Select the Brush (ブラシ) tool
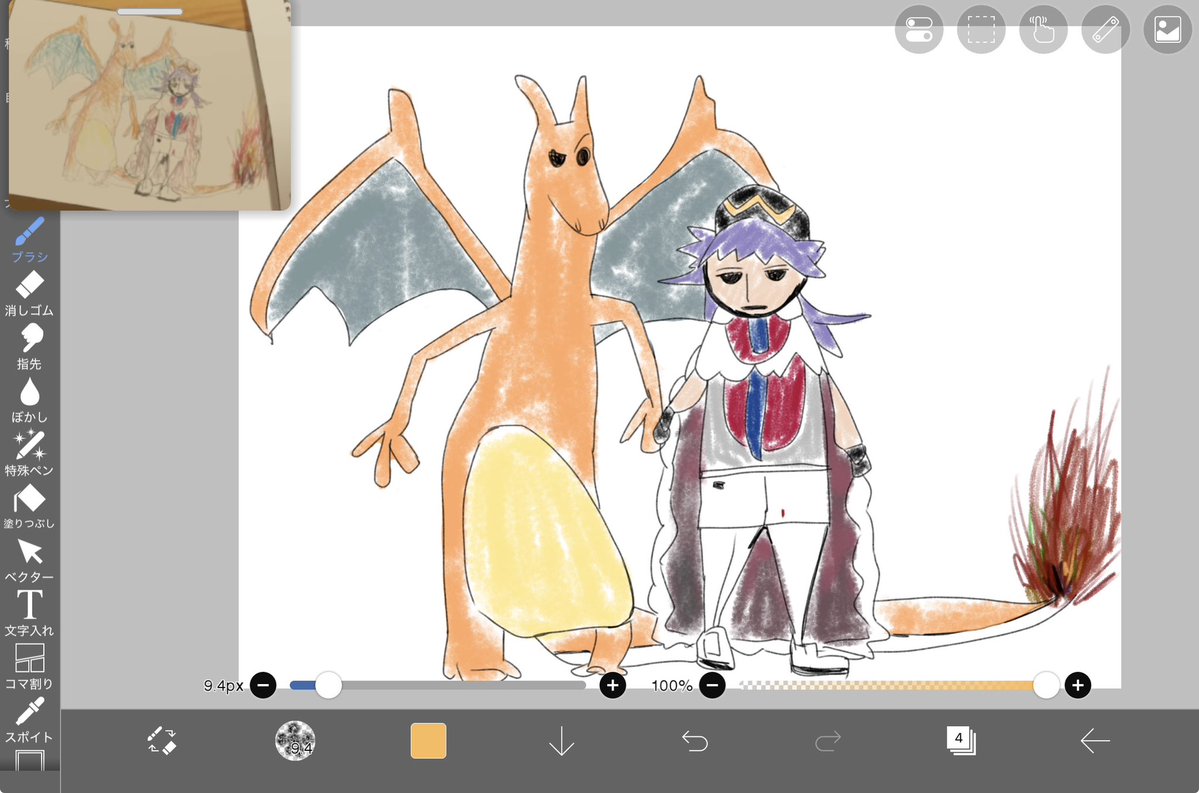Image resolution: width=1199 pixels, height=793 pixels. [x=30, y=239]
